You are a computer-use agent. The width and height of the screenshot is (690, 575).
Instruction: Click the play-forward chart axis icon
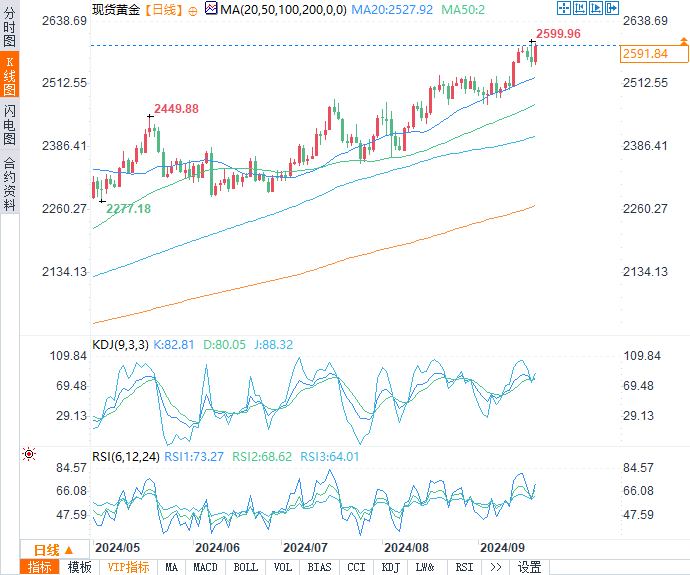[x=596, y=8]
